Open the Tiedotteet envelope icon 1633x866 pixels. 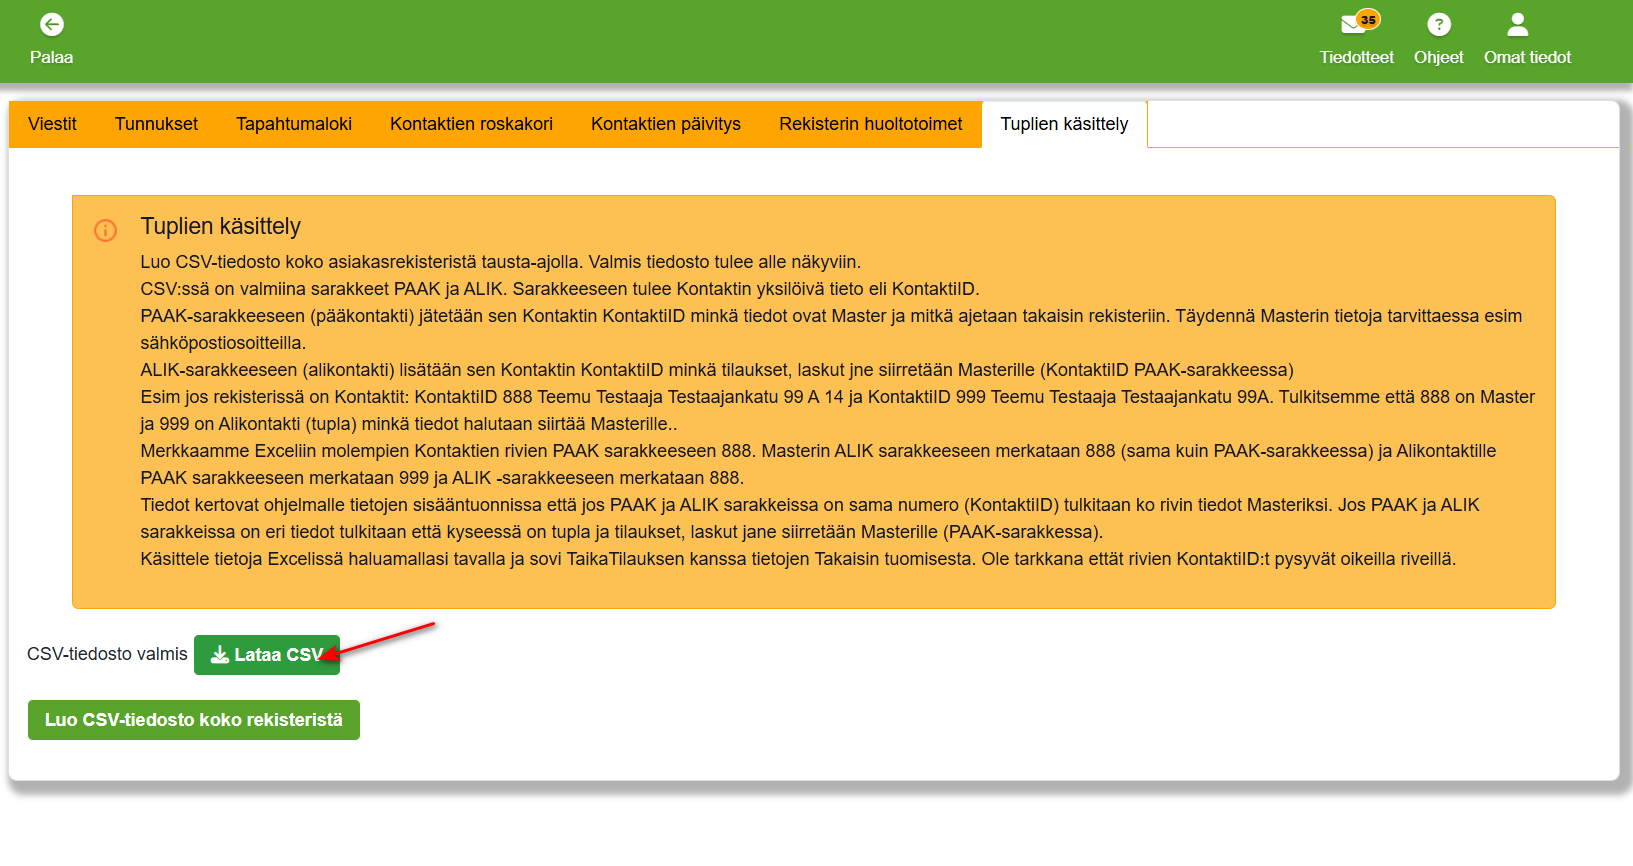tap(1353, 25)
